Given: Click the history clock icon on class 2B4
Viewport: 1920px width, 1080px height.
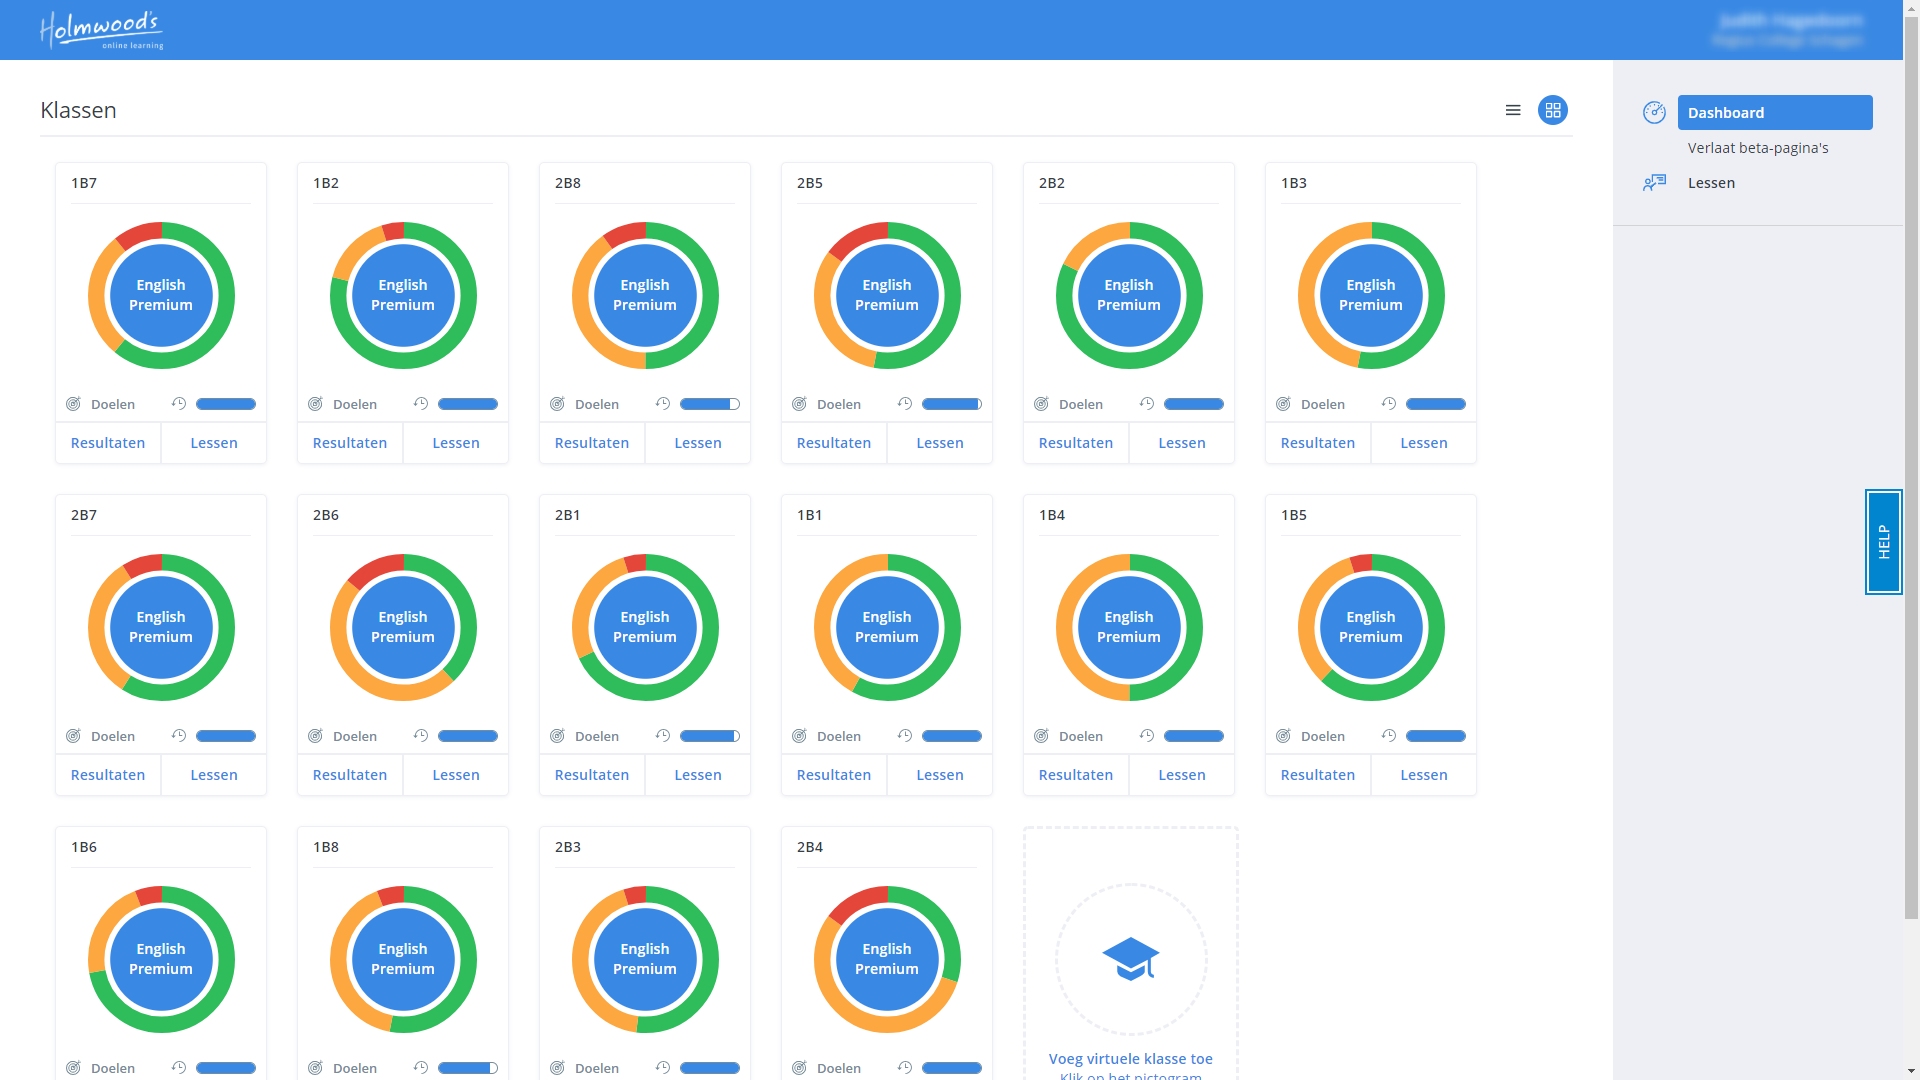Looking at the screenshot, I should [905, 1067].
